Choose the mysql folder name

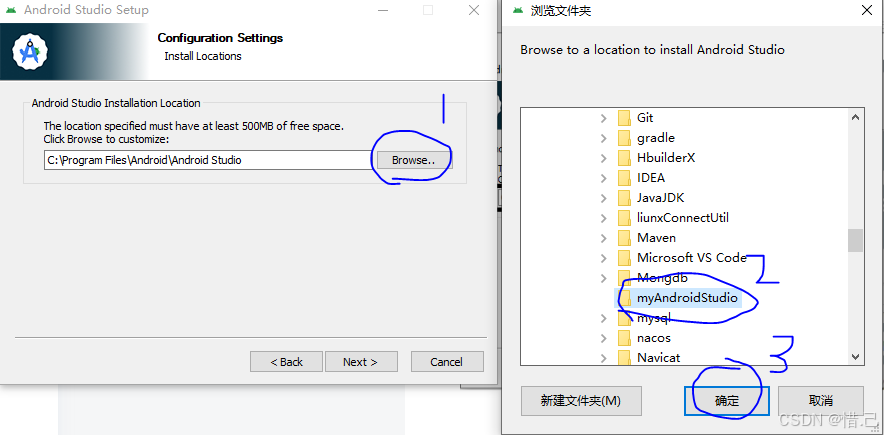coord(654,318)
